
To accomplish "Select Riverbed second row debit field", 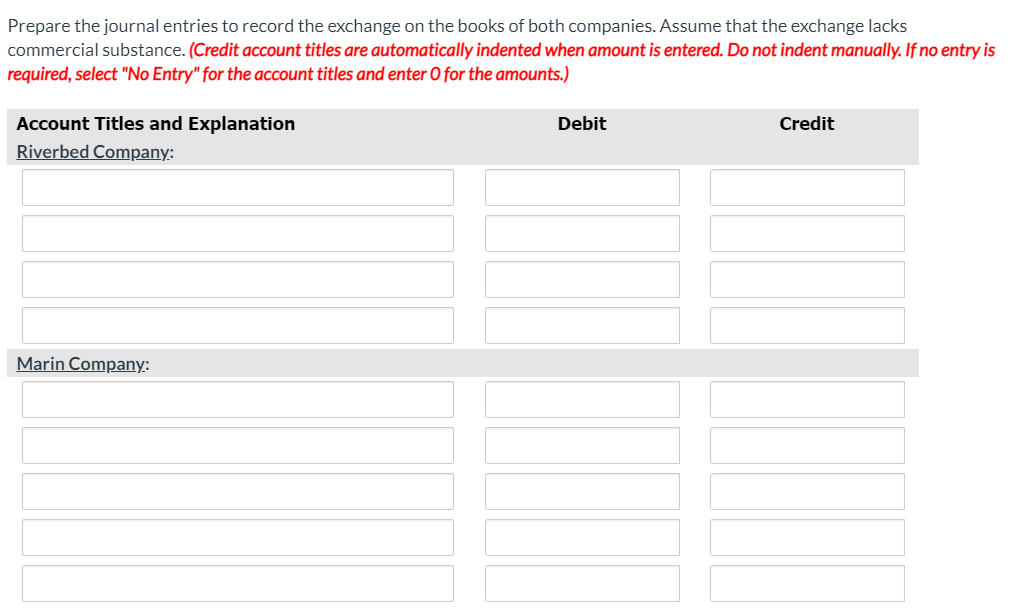I will pos(582,234).
